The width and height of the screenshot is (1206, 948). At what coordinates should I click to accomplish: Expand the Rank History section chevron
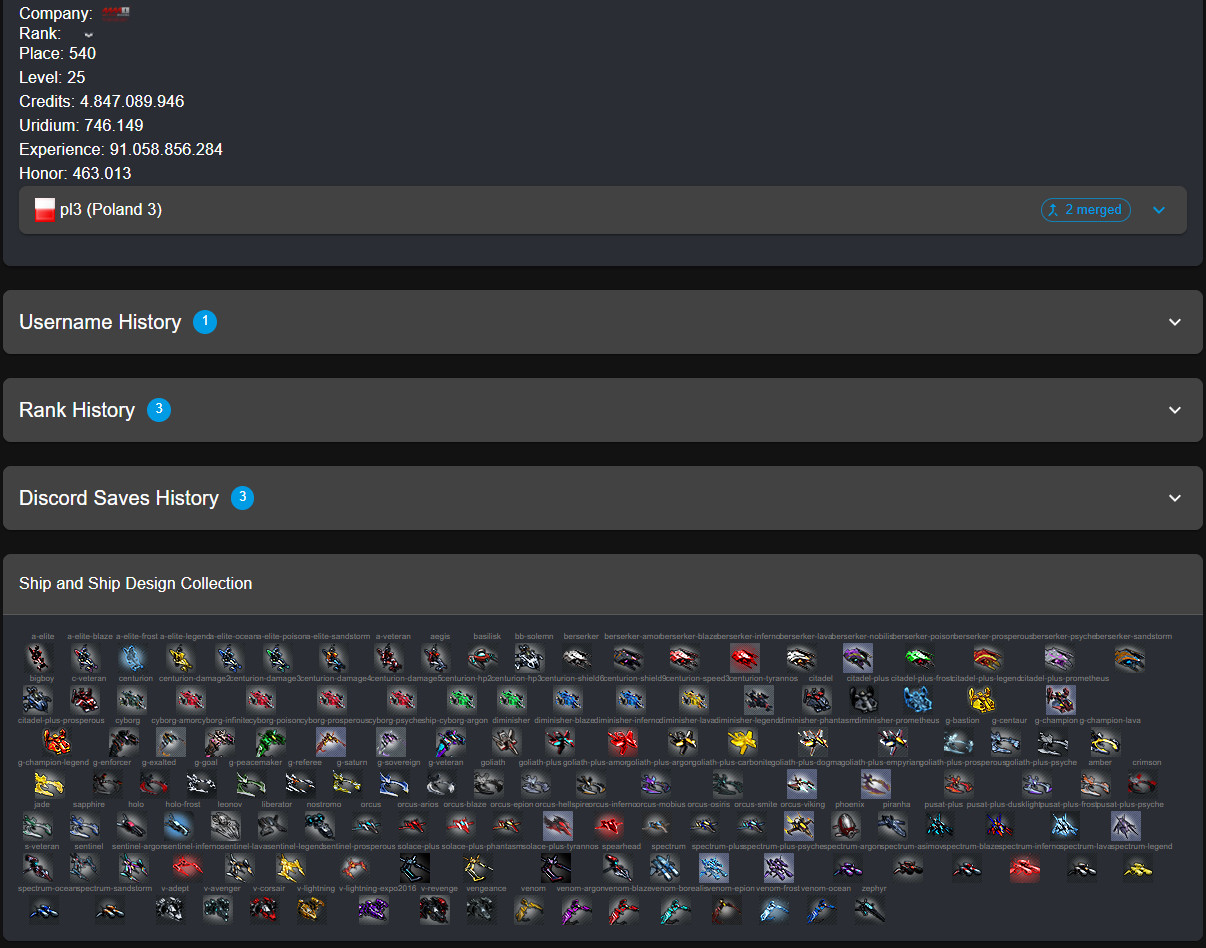(1175, 410)
